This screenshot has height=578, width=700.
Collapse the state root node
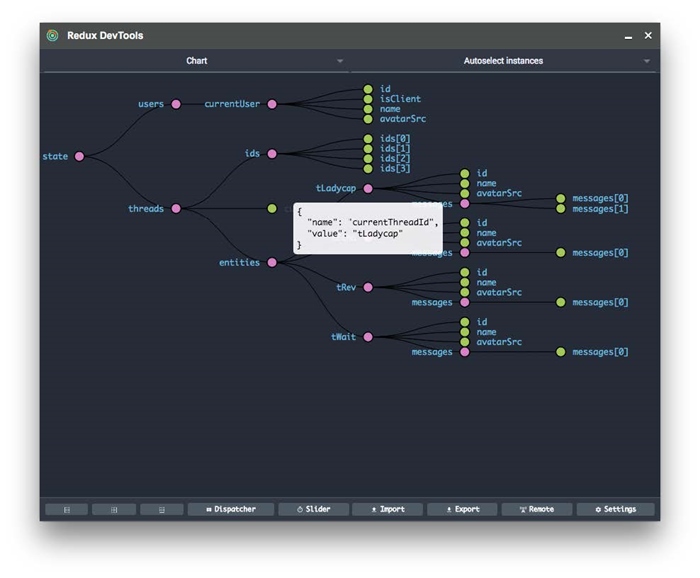[79, 156]
